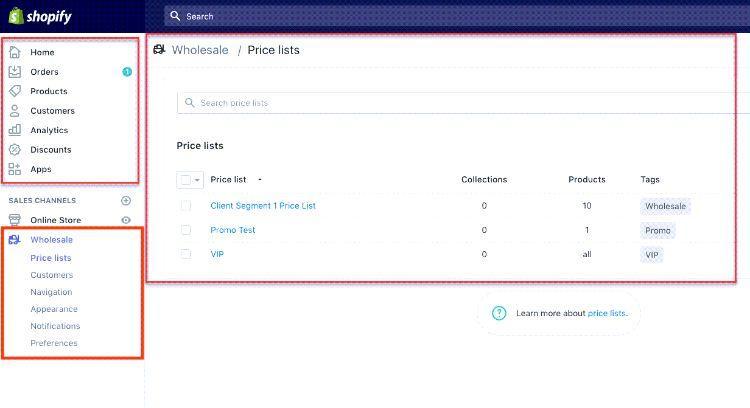This screenshot has width=750, height=408.
Task: Go to Wholesale Preferences
Action: click(53, 343)
